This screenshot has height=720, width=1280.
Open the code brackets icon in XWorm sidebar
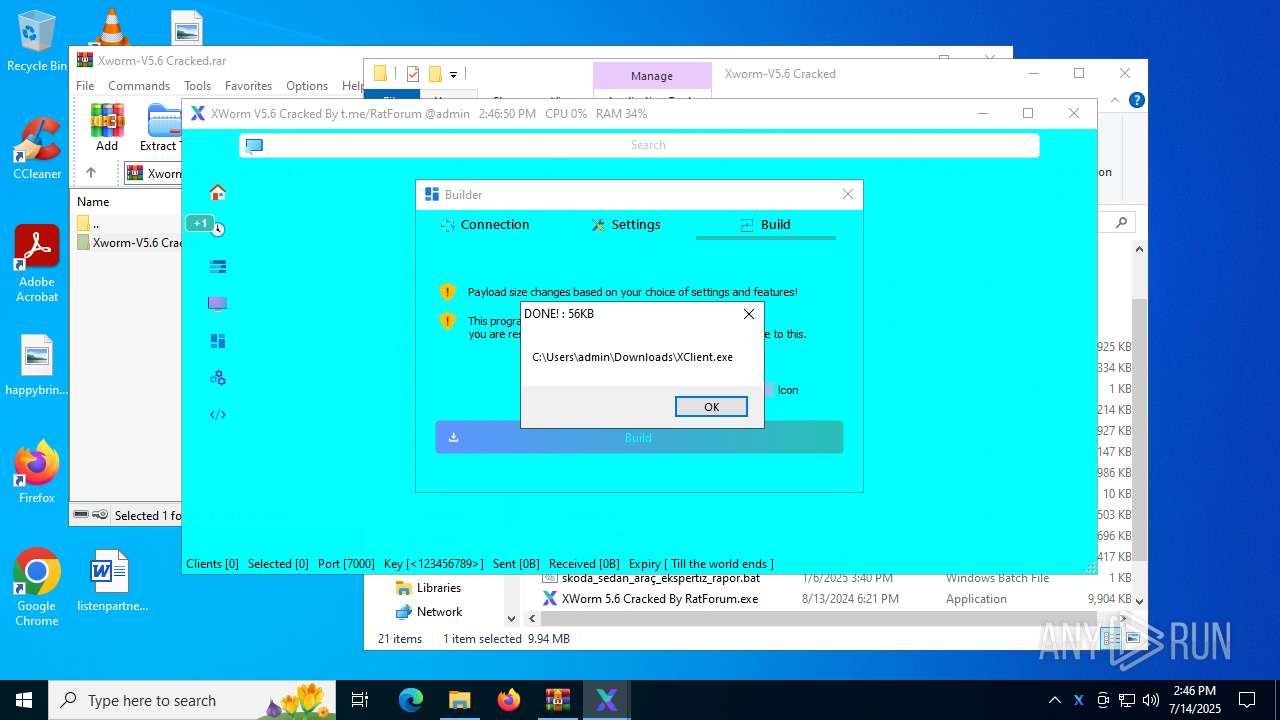click(x=218, y=415)
